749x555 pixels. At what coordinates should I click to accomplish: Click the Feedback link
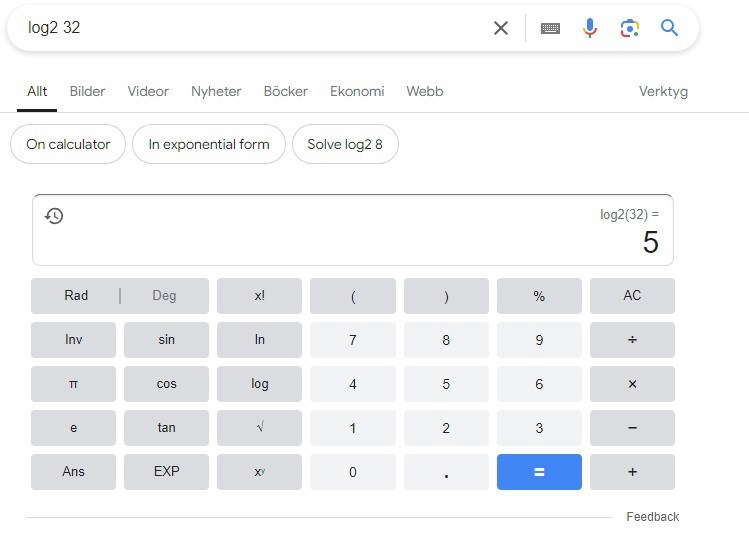tap(652, 517)
